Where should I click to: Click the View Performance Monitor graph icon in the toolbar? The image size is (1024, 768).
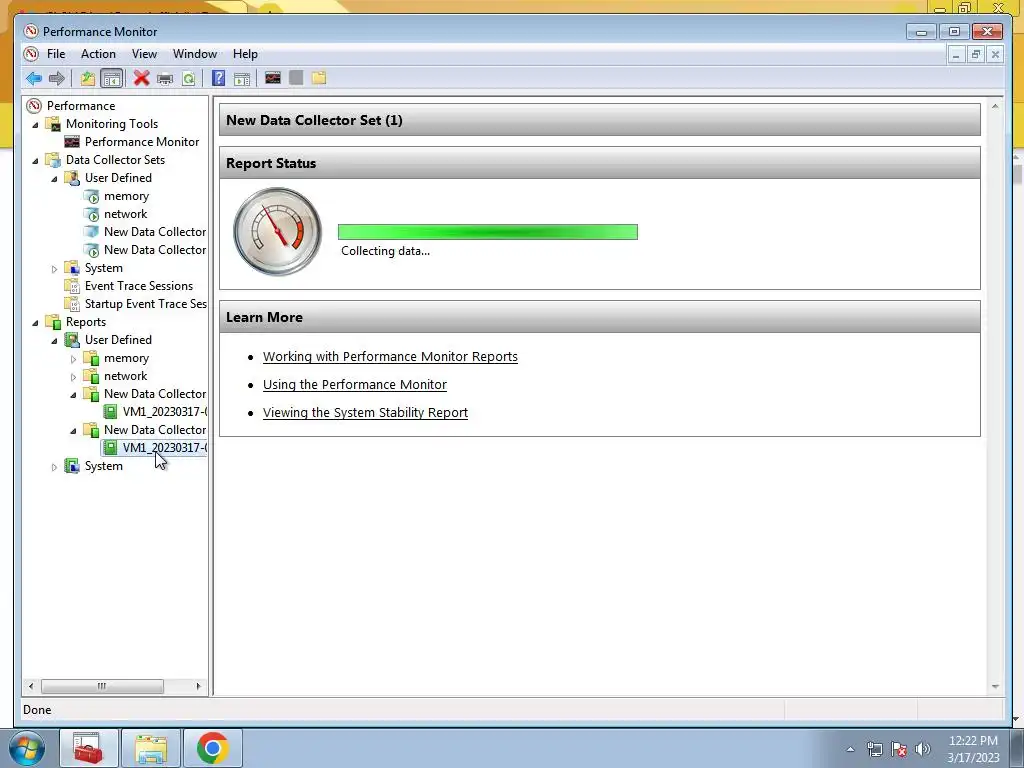point(273,78)
